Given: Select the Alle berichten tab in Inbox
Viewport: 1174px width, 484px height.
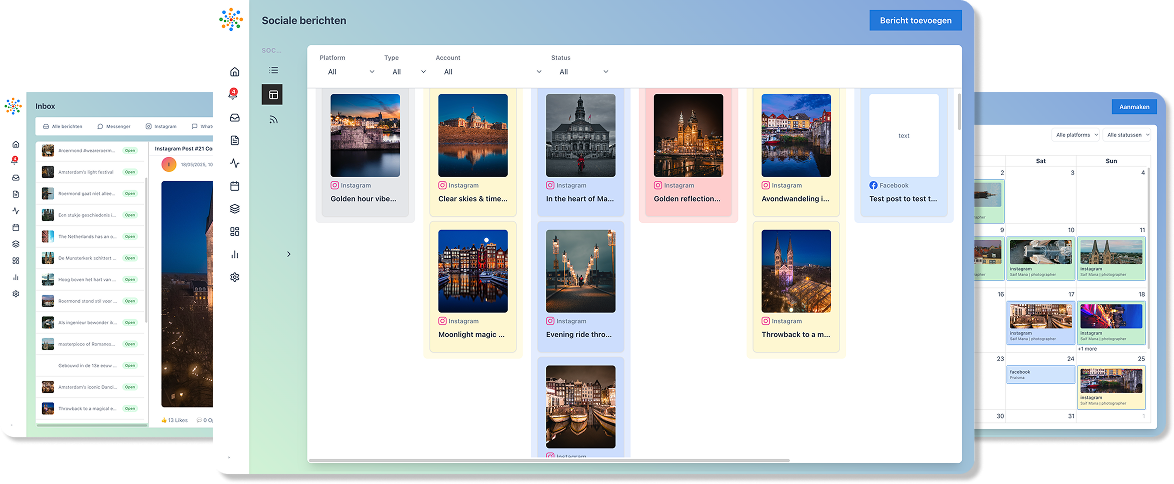Looking at the screenshot, I should pos(65,127).
